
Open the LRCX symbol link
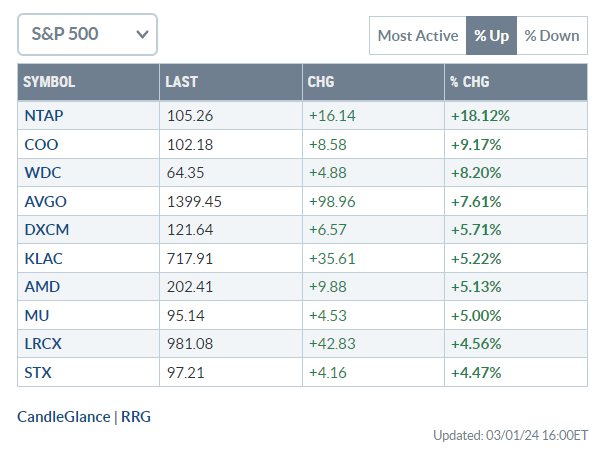(43, 345)
